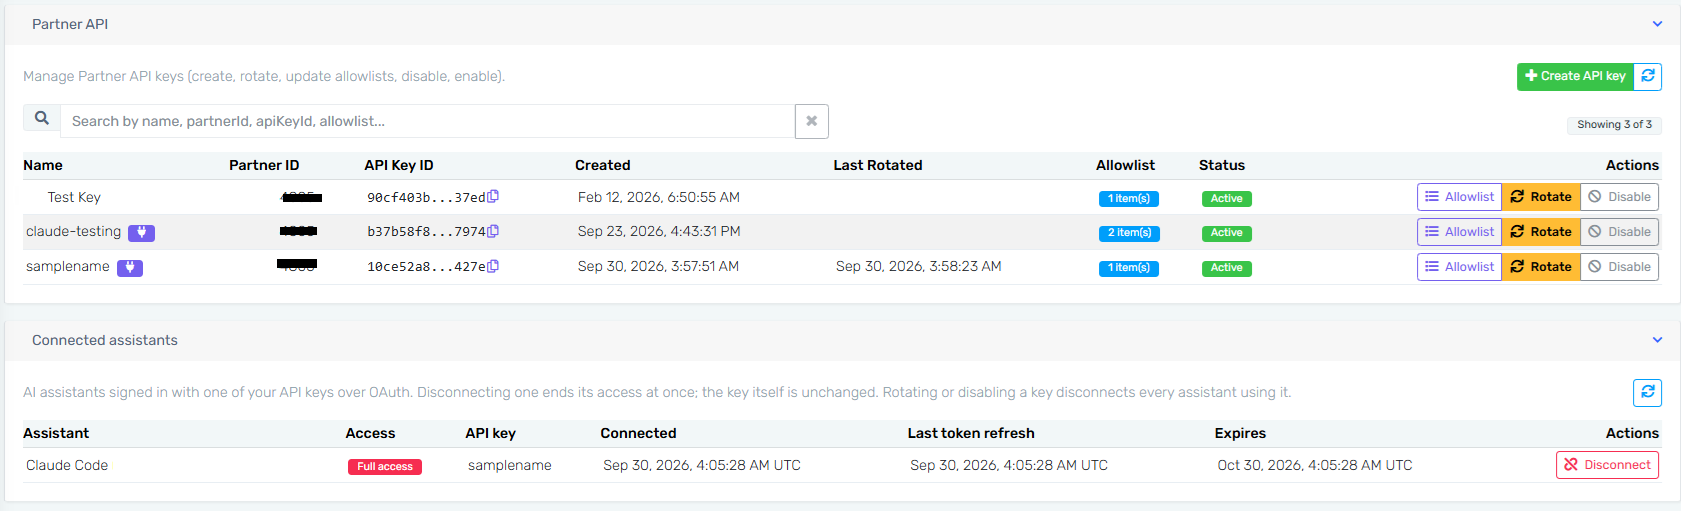
Task: Click the samplename API key in assistants table
Action: [510, 465]
